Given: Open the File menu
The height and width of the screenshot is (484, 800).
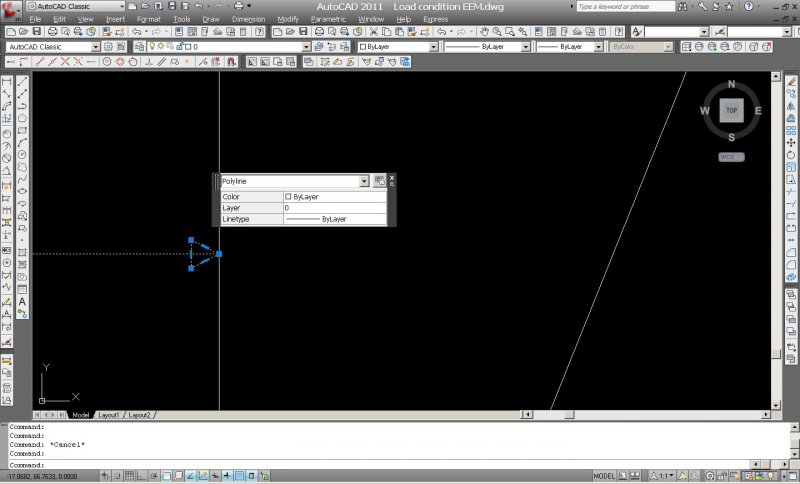Looking at the screenshot, I should (35, 19).
